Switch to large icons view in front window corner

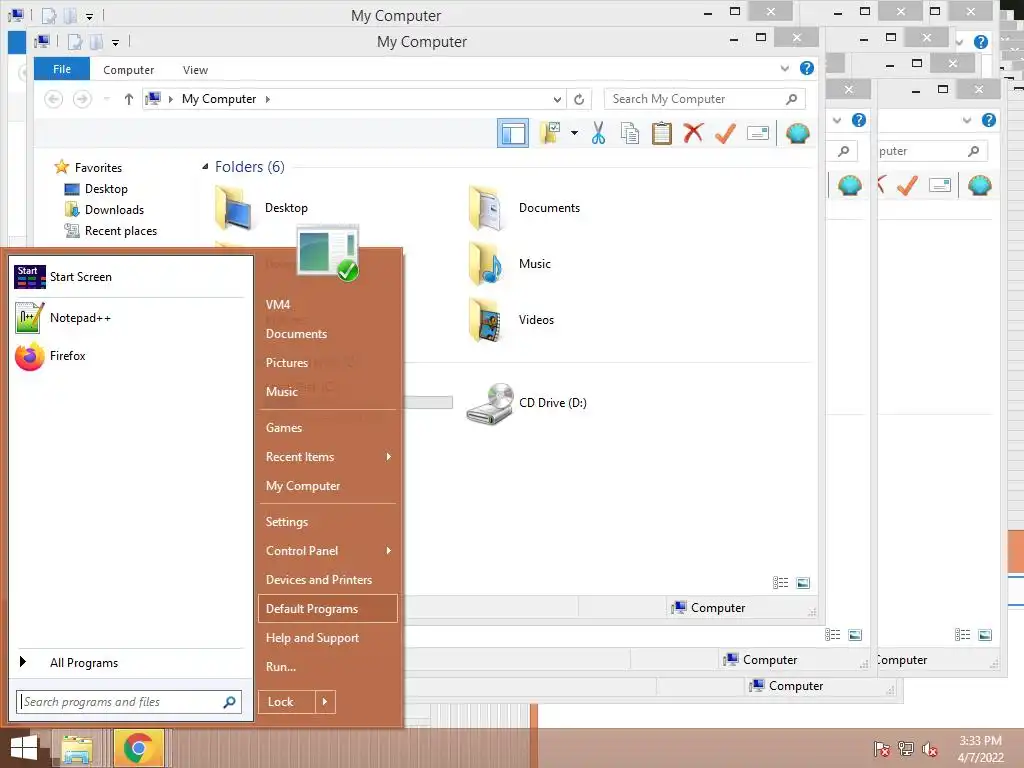(803, 583)
